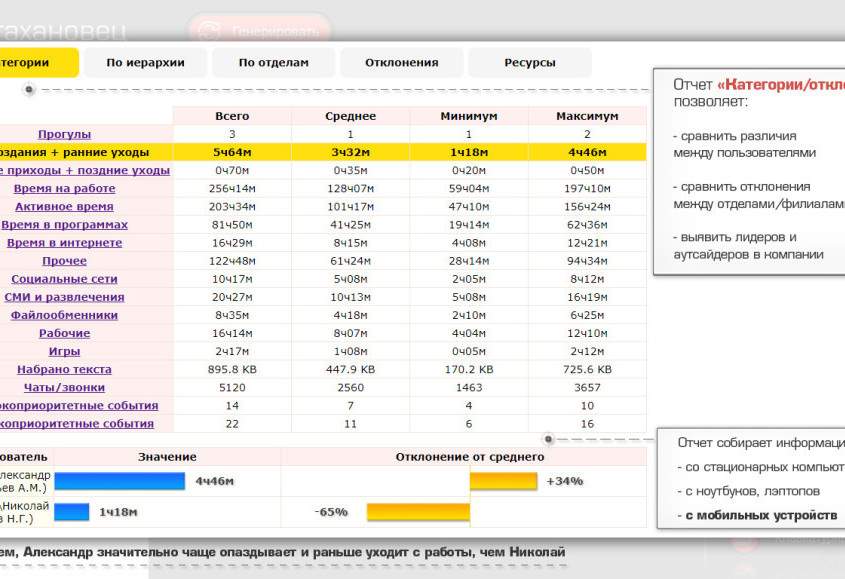
Task: Click the +34% deviation label
Action: (564, 481)
